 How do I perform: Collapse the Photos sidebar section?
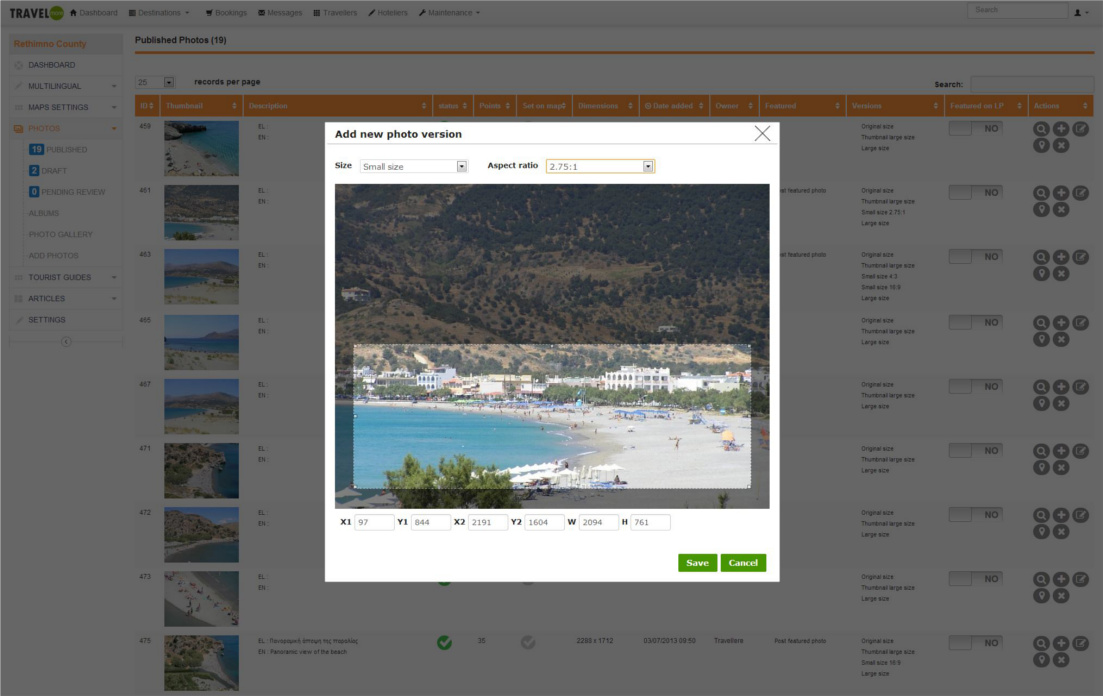pyautogui.click(x=65, y=128)
